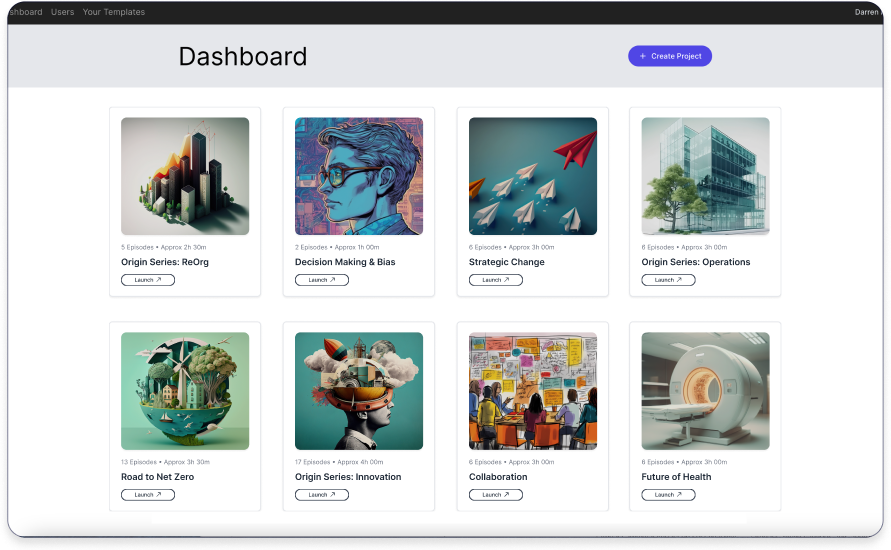Open the Origin Series: Innovation head-sculpture thumbnail
Viewport: 891px width, 550px height.
(x=359, y=391)
